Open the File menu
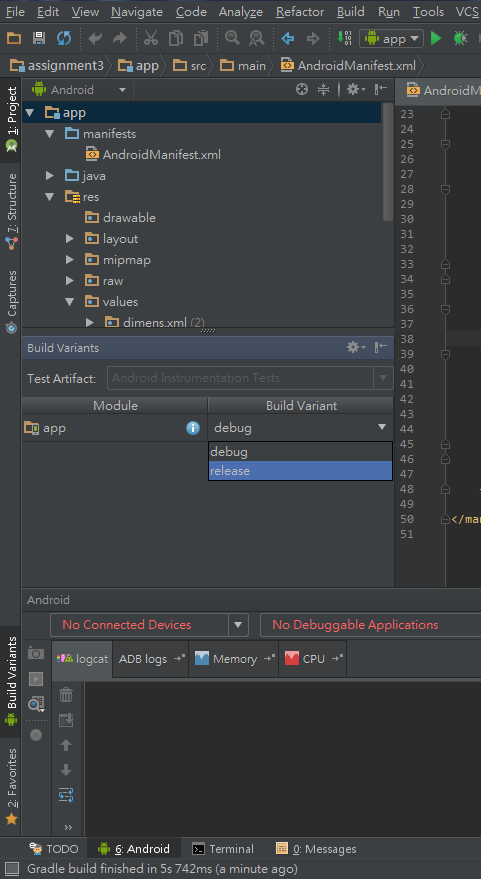This screenshot has width=481, height=879. point(15,11)
